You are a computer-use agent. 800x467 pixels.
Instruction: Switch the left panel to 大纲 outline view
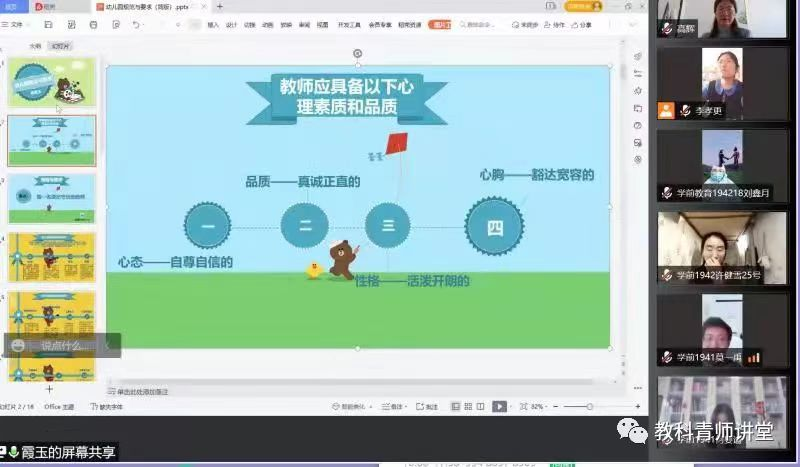[35, 46]
